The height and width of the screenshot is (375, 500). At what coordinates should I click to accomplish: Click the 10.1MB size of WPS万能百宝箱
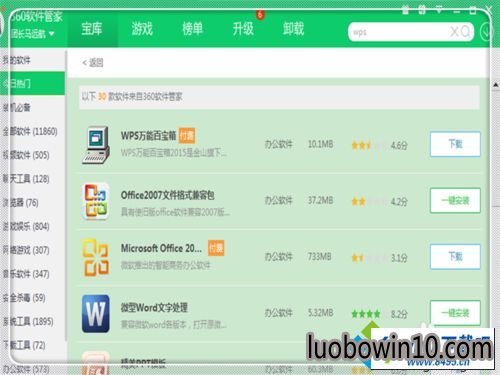tap(320, 144)
